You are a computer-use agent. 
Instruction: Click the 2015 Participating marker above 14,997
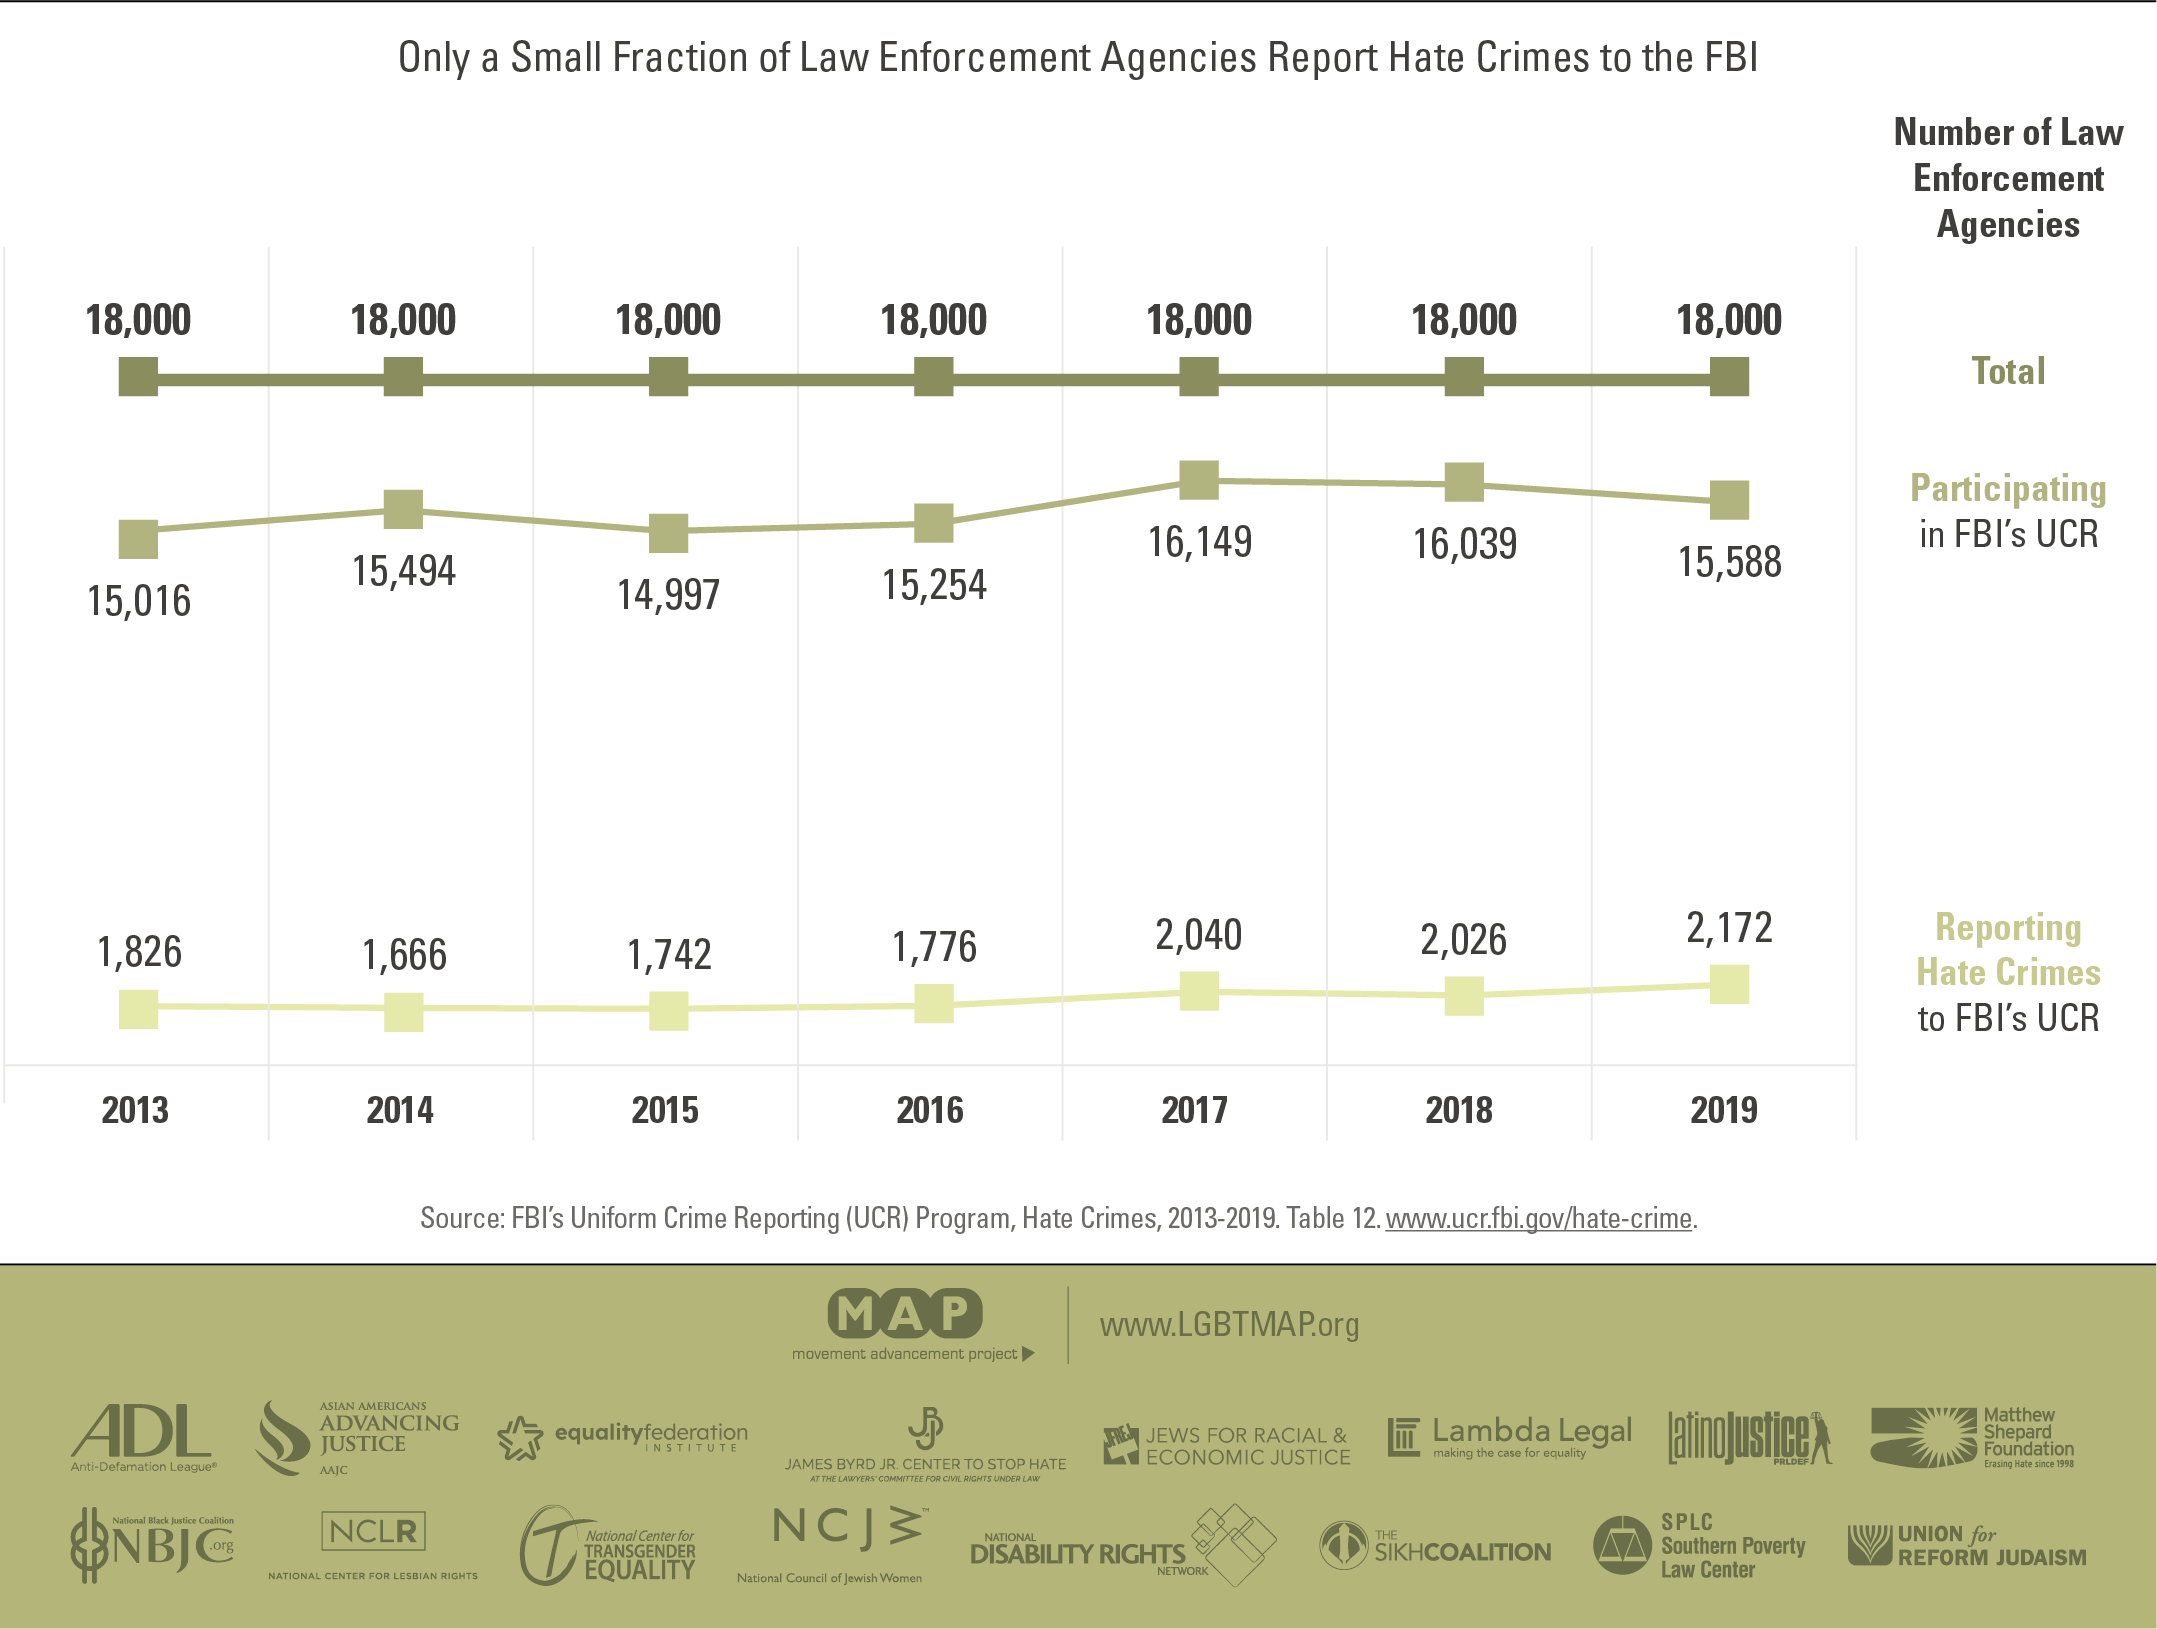668,533
